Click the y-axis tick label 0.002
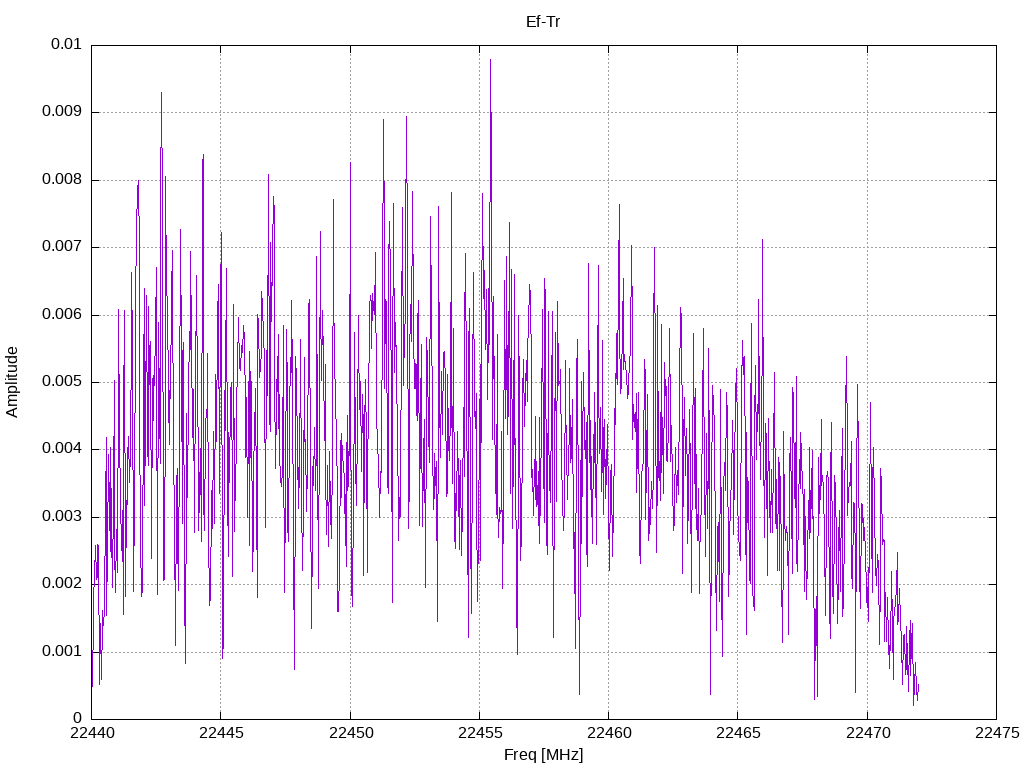The image size is (1024, 768). tap(62, 584)
